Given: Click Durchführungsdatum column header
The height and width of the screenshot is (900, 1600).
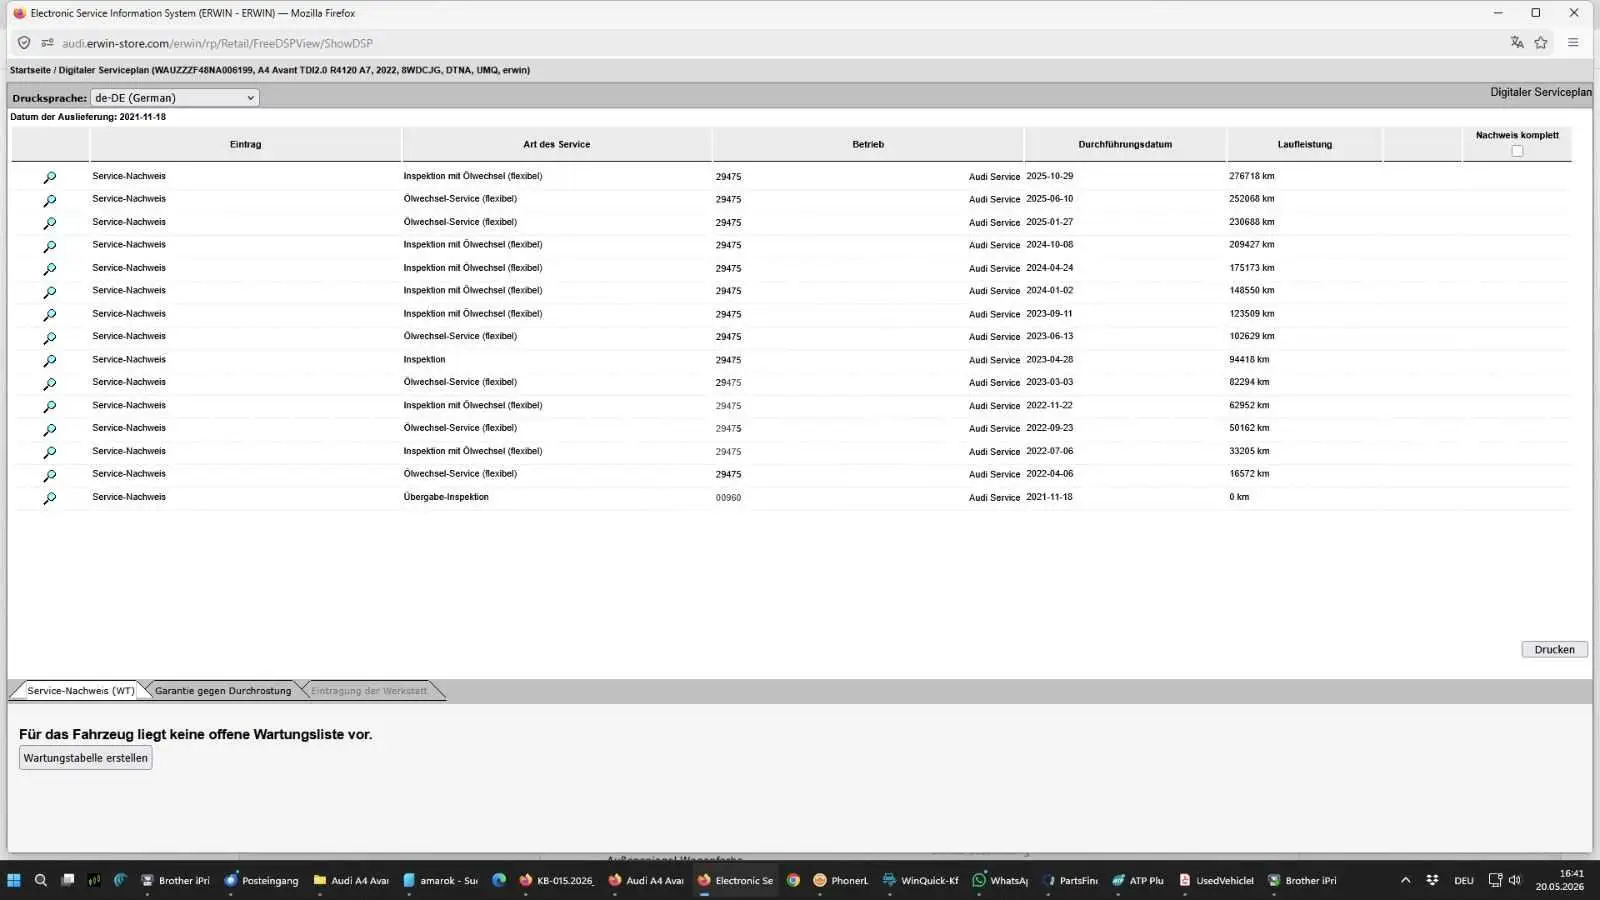Looking at the screenshot, I should tap(1125, 144).
